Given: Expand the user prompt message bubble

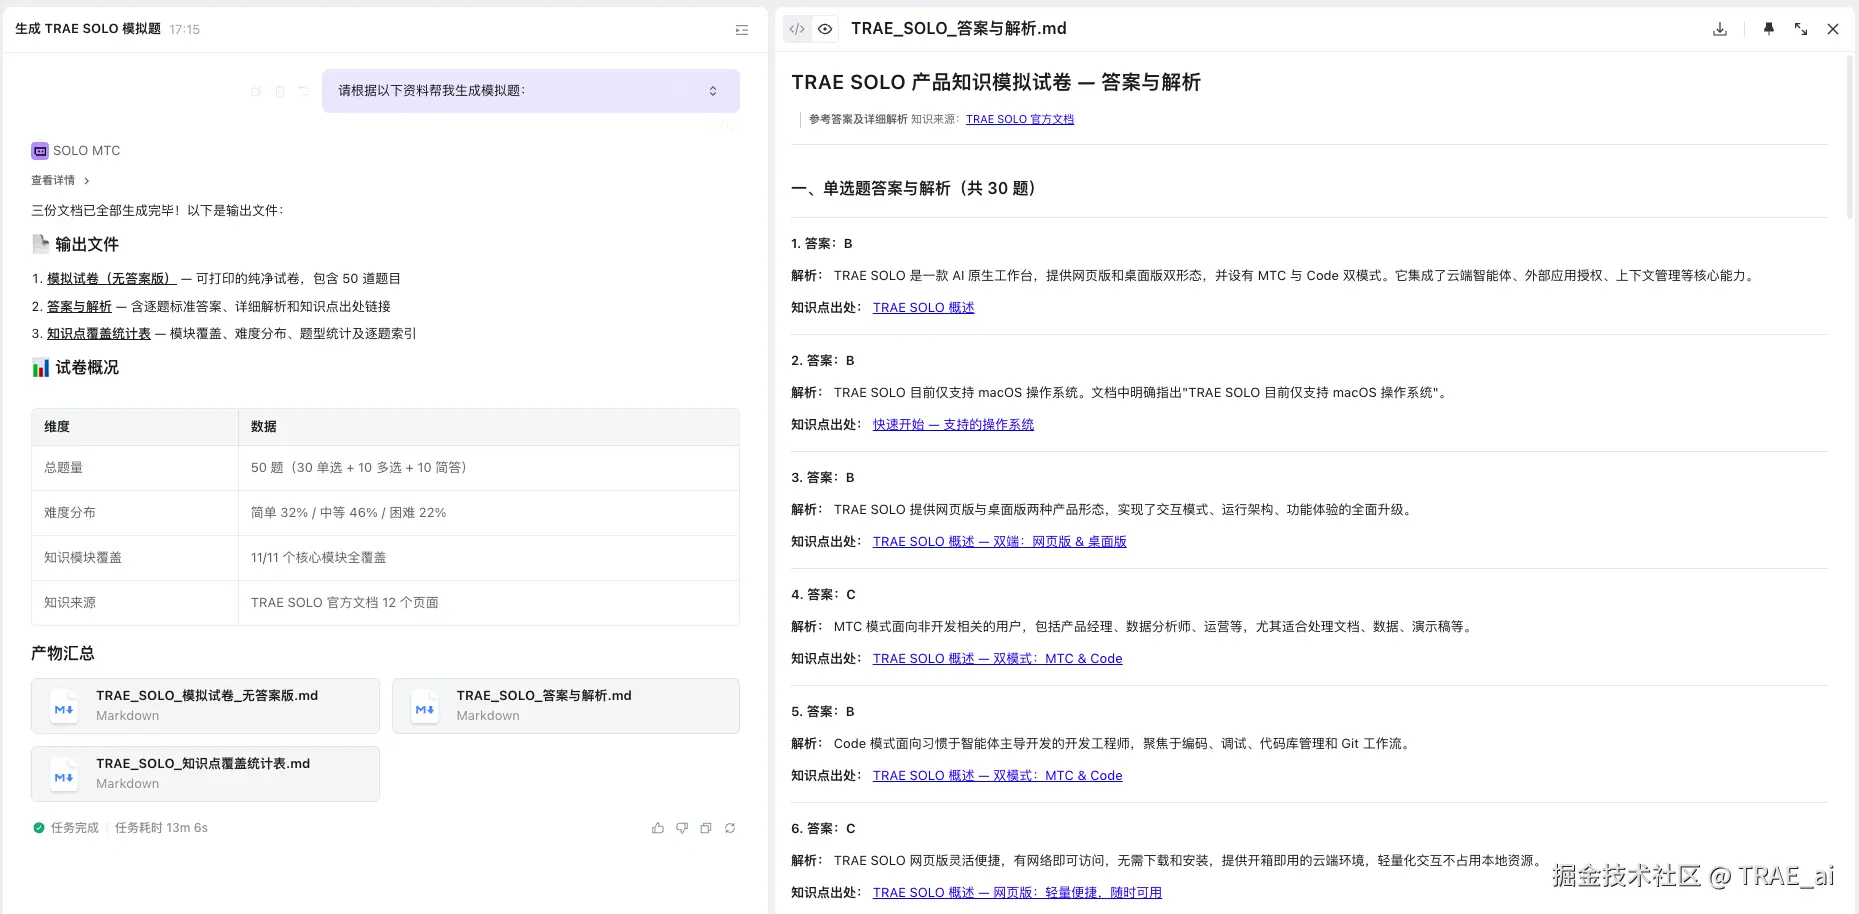Looking at the screenshot, I should [713, 91].
